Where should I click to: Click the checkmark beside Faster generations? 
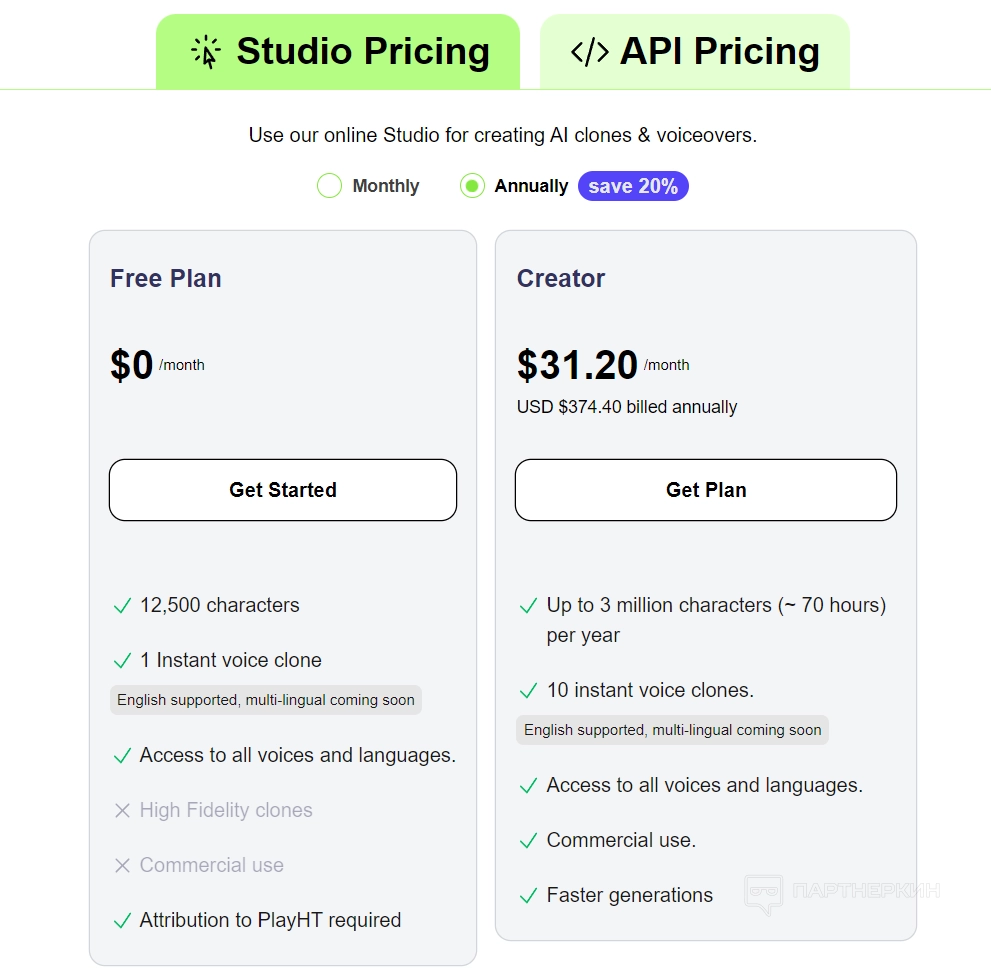[x=529, y=896]
